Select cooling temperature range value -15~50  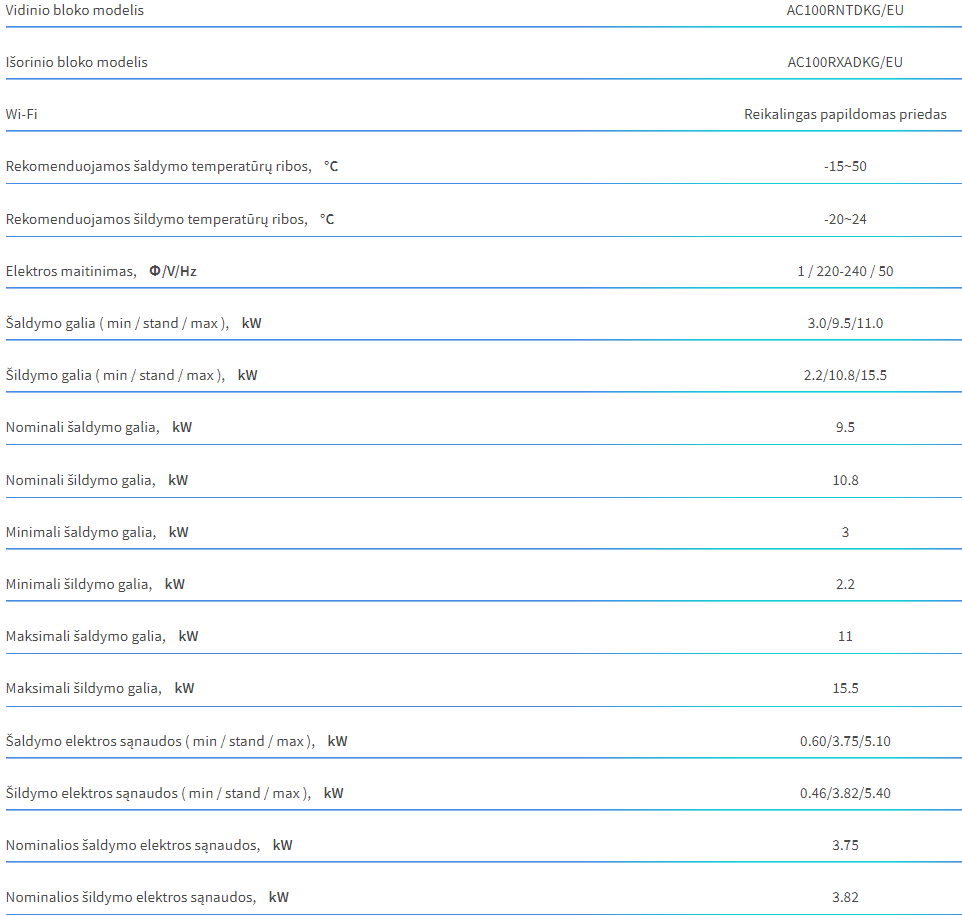coord(845,167)
